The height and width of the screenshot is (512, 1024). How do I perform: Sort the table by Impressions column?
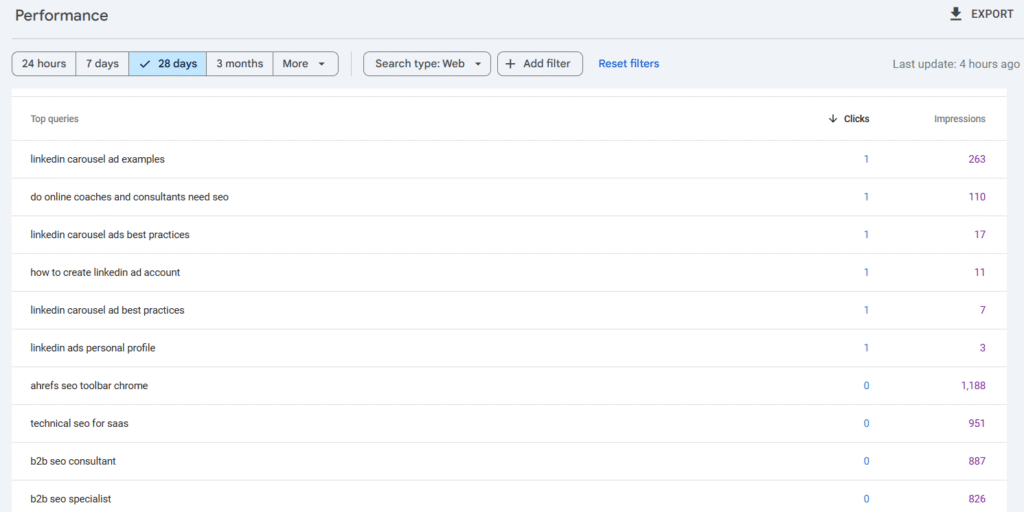pos(959,119)
